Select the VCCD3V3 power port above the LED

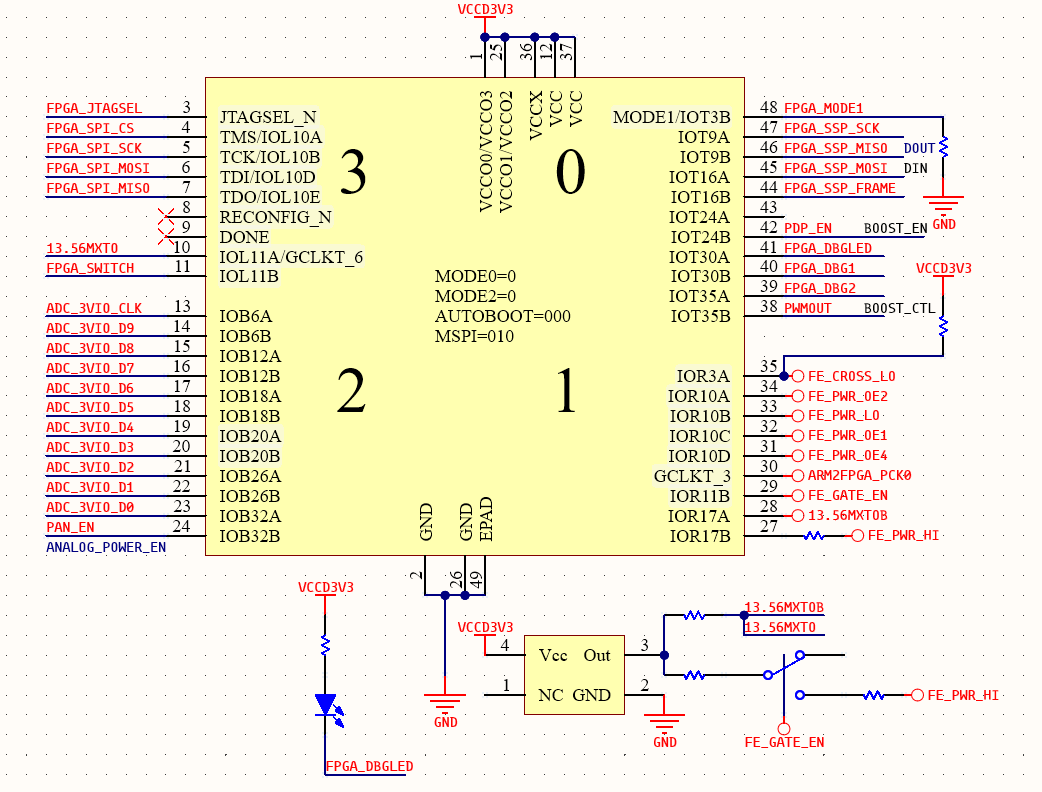tap(326, 590)
